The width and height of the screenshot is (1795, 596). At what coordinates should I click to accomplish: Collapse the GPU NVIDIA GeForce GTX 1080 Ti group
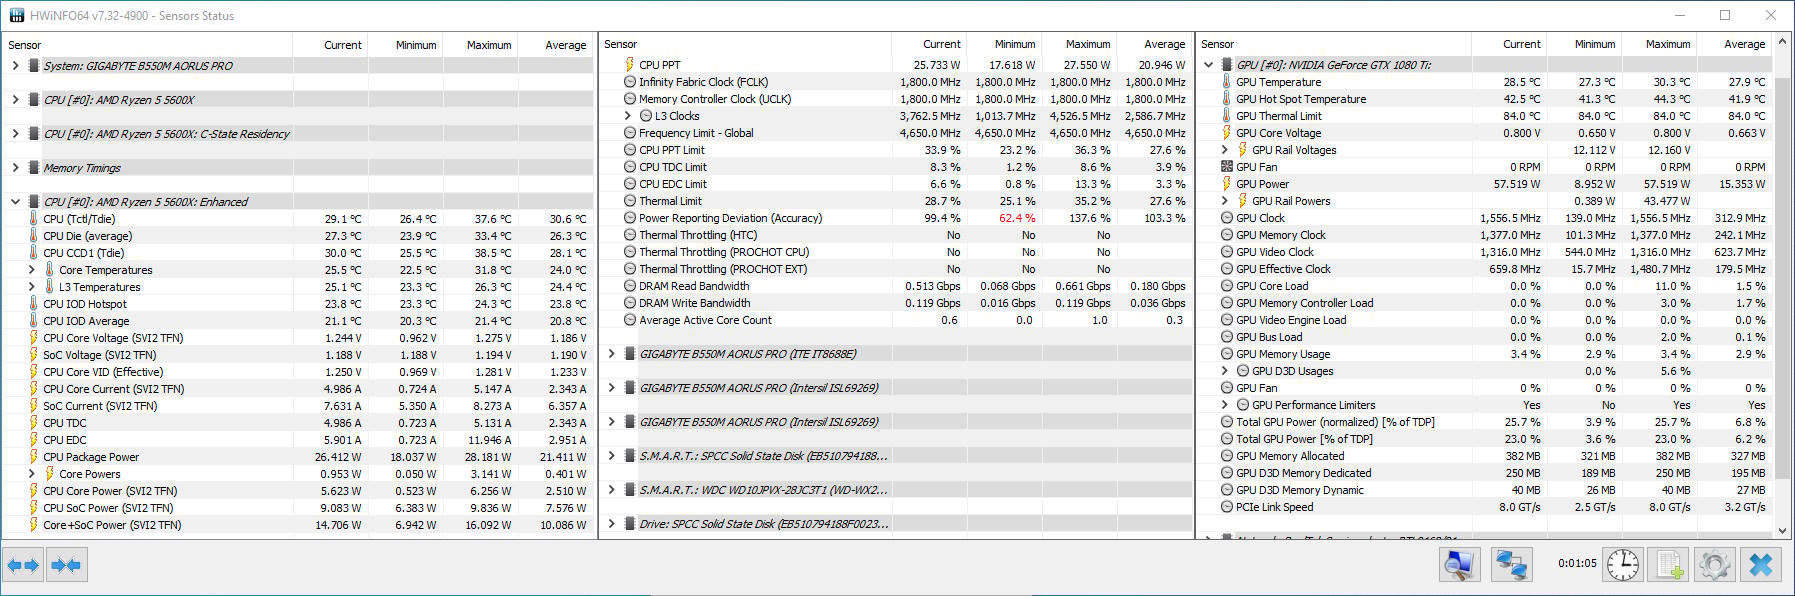pyautogui.click(x=1208, y=65)
